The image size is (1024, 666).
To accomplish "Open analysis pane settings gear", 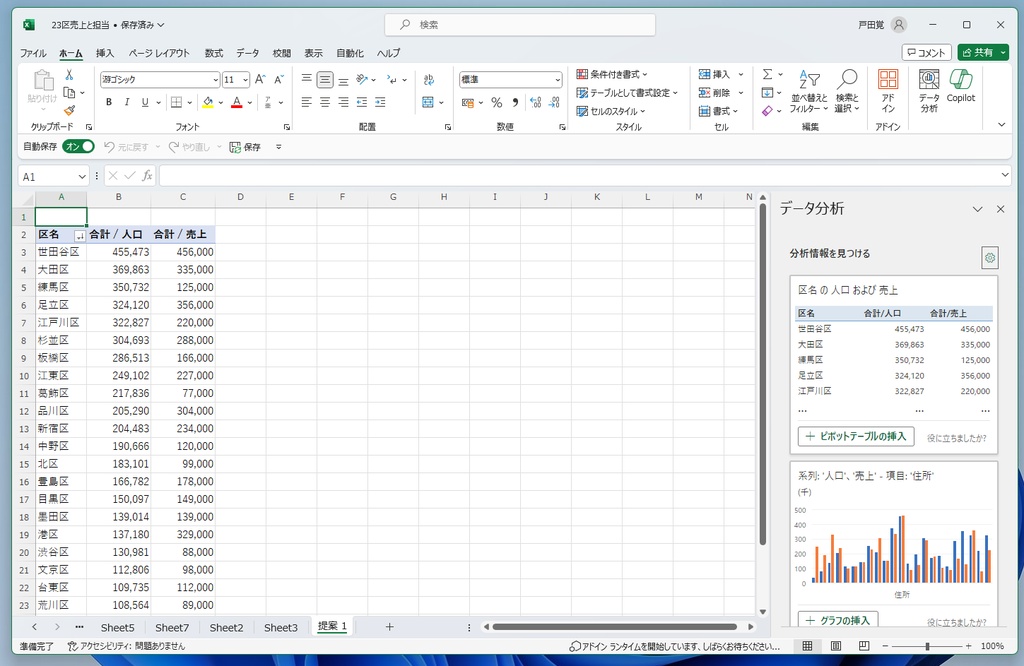I will [x=990, y=258].
